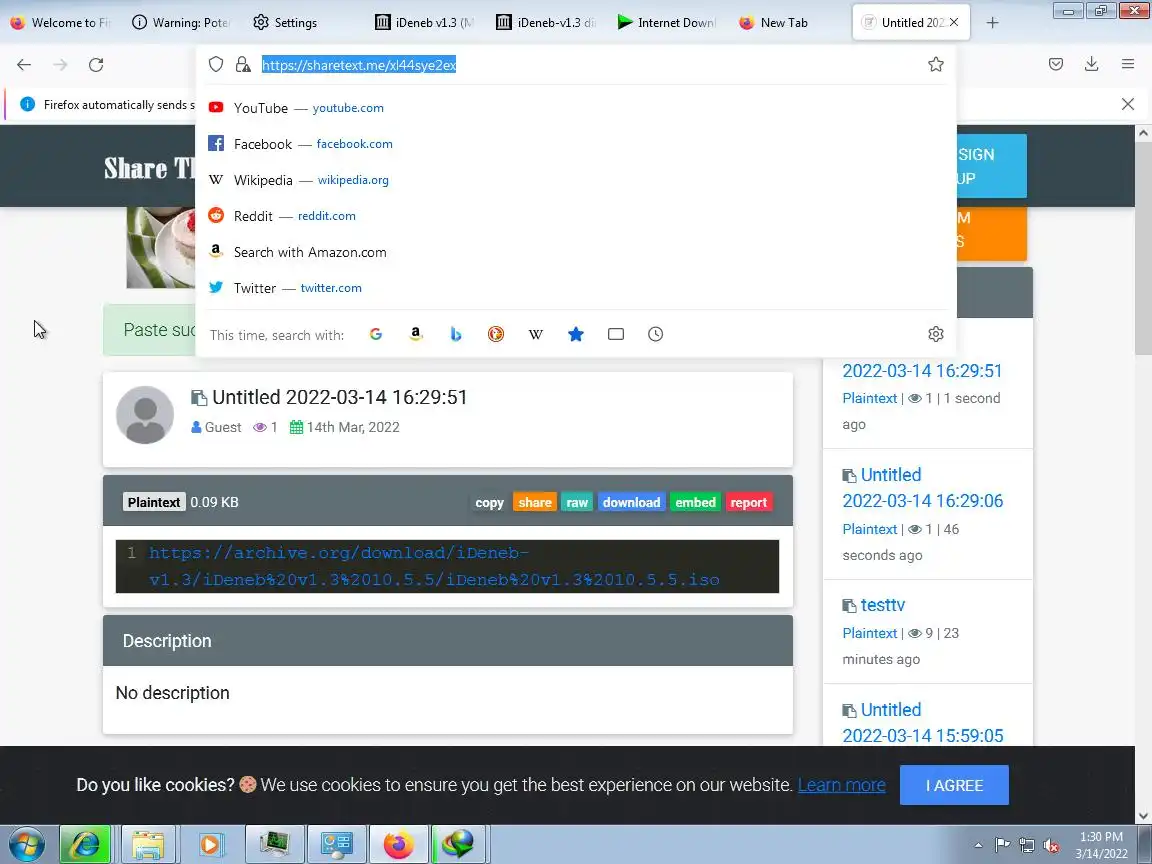Open the testtv recent paste
The height and width of the screenshot is (864, 1152).
click(x=882, y=605)
